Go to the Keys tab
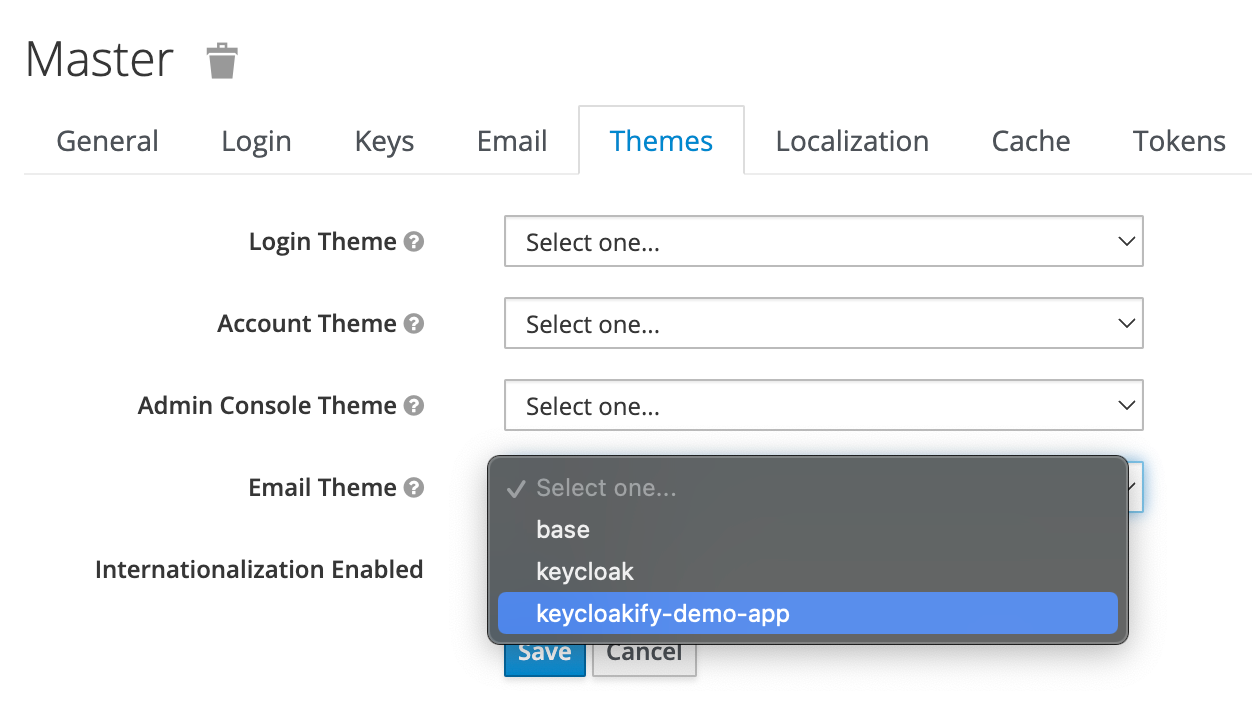The image size is (1252, 716). pyautogui.click(x=384, y=141)
